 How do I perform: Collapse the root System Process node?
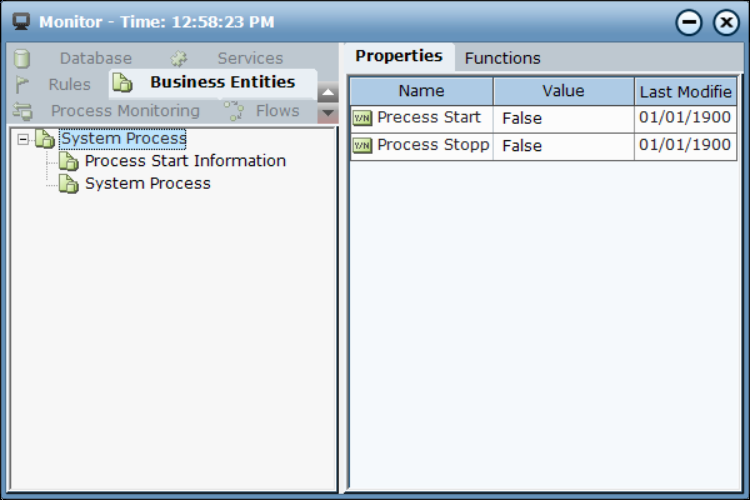(24, 139)
